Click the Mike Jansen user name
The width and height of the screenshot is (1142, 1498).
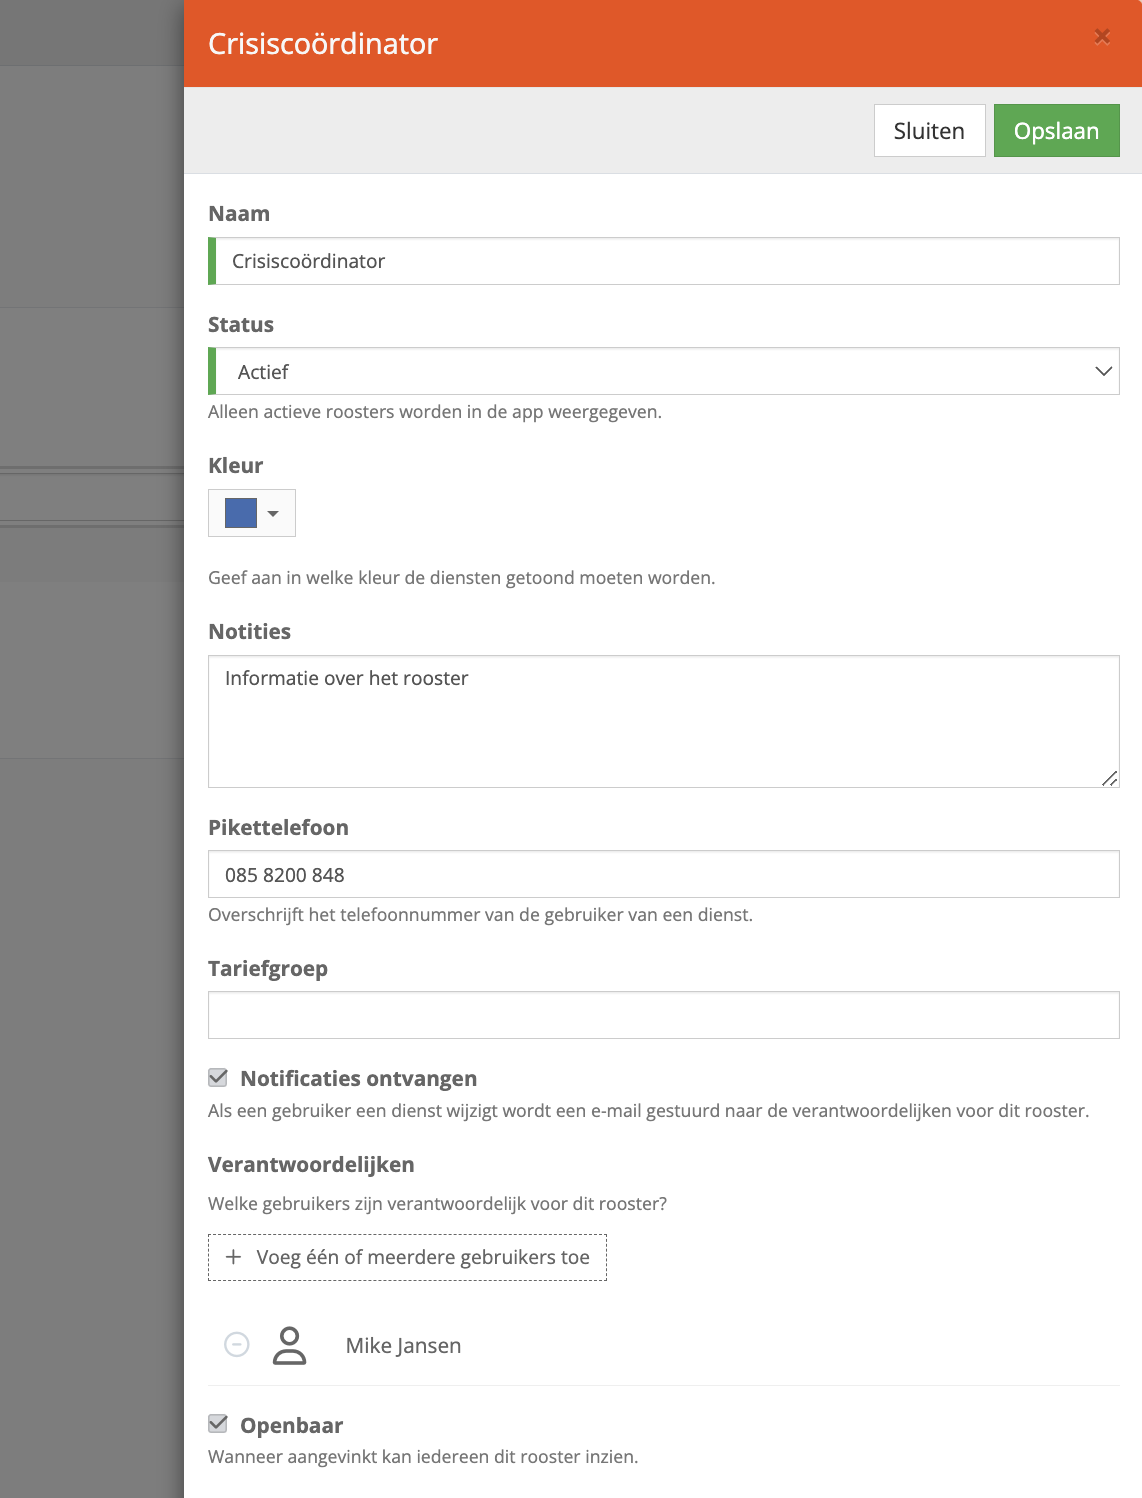click(403, 1345)
